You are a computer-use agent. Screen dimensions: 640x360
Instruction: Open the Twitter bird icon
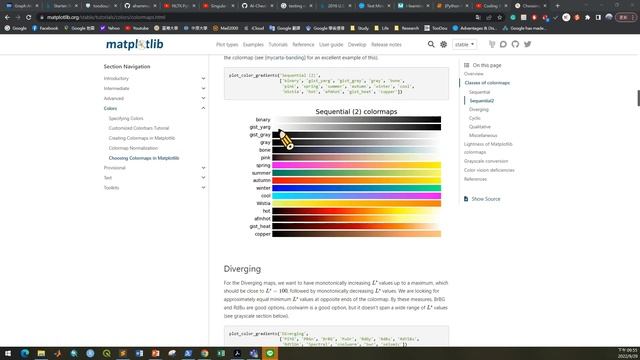point(527,44)
